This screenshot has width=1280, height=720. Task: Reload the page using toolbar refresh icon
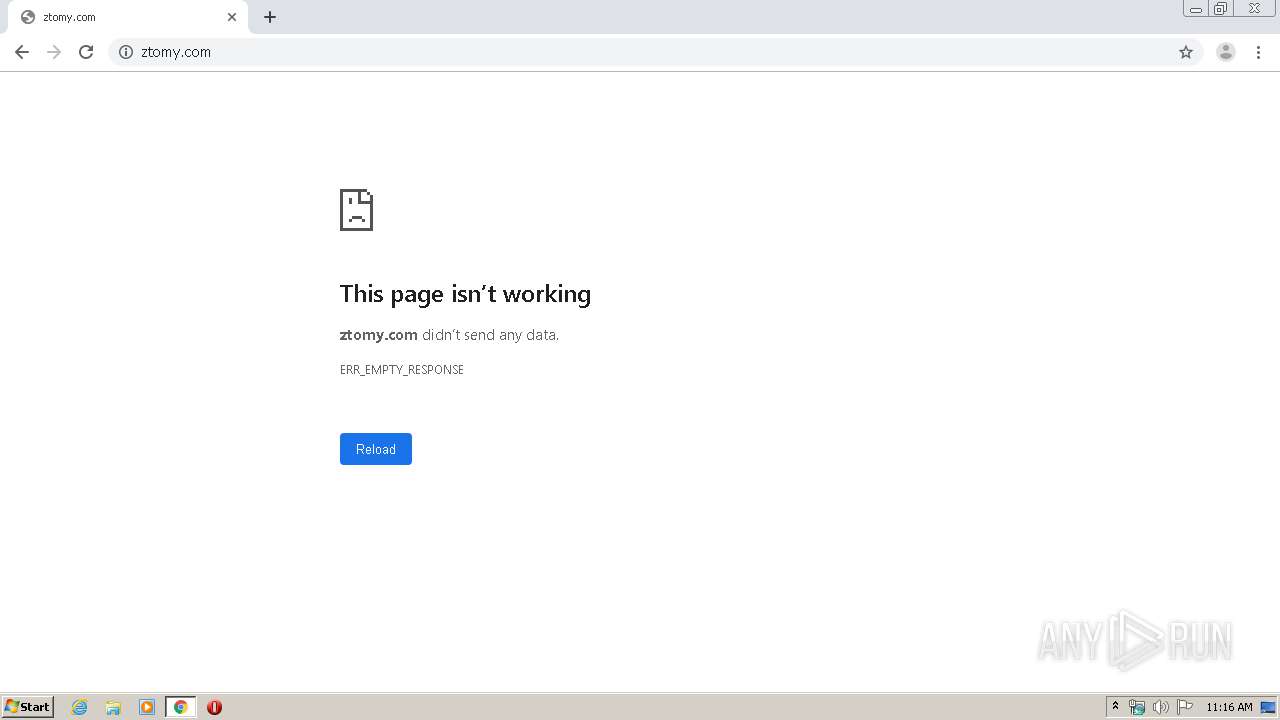86,52
